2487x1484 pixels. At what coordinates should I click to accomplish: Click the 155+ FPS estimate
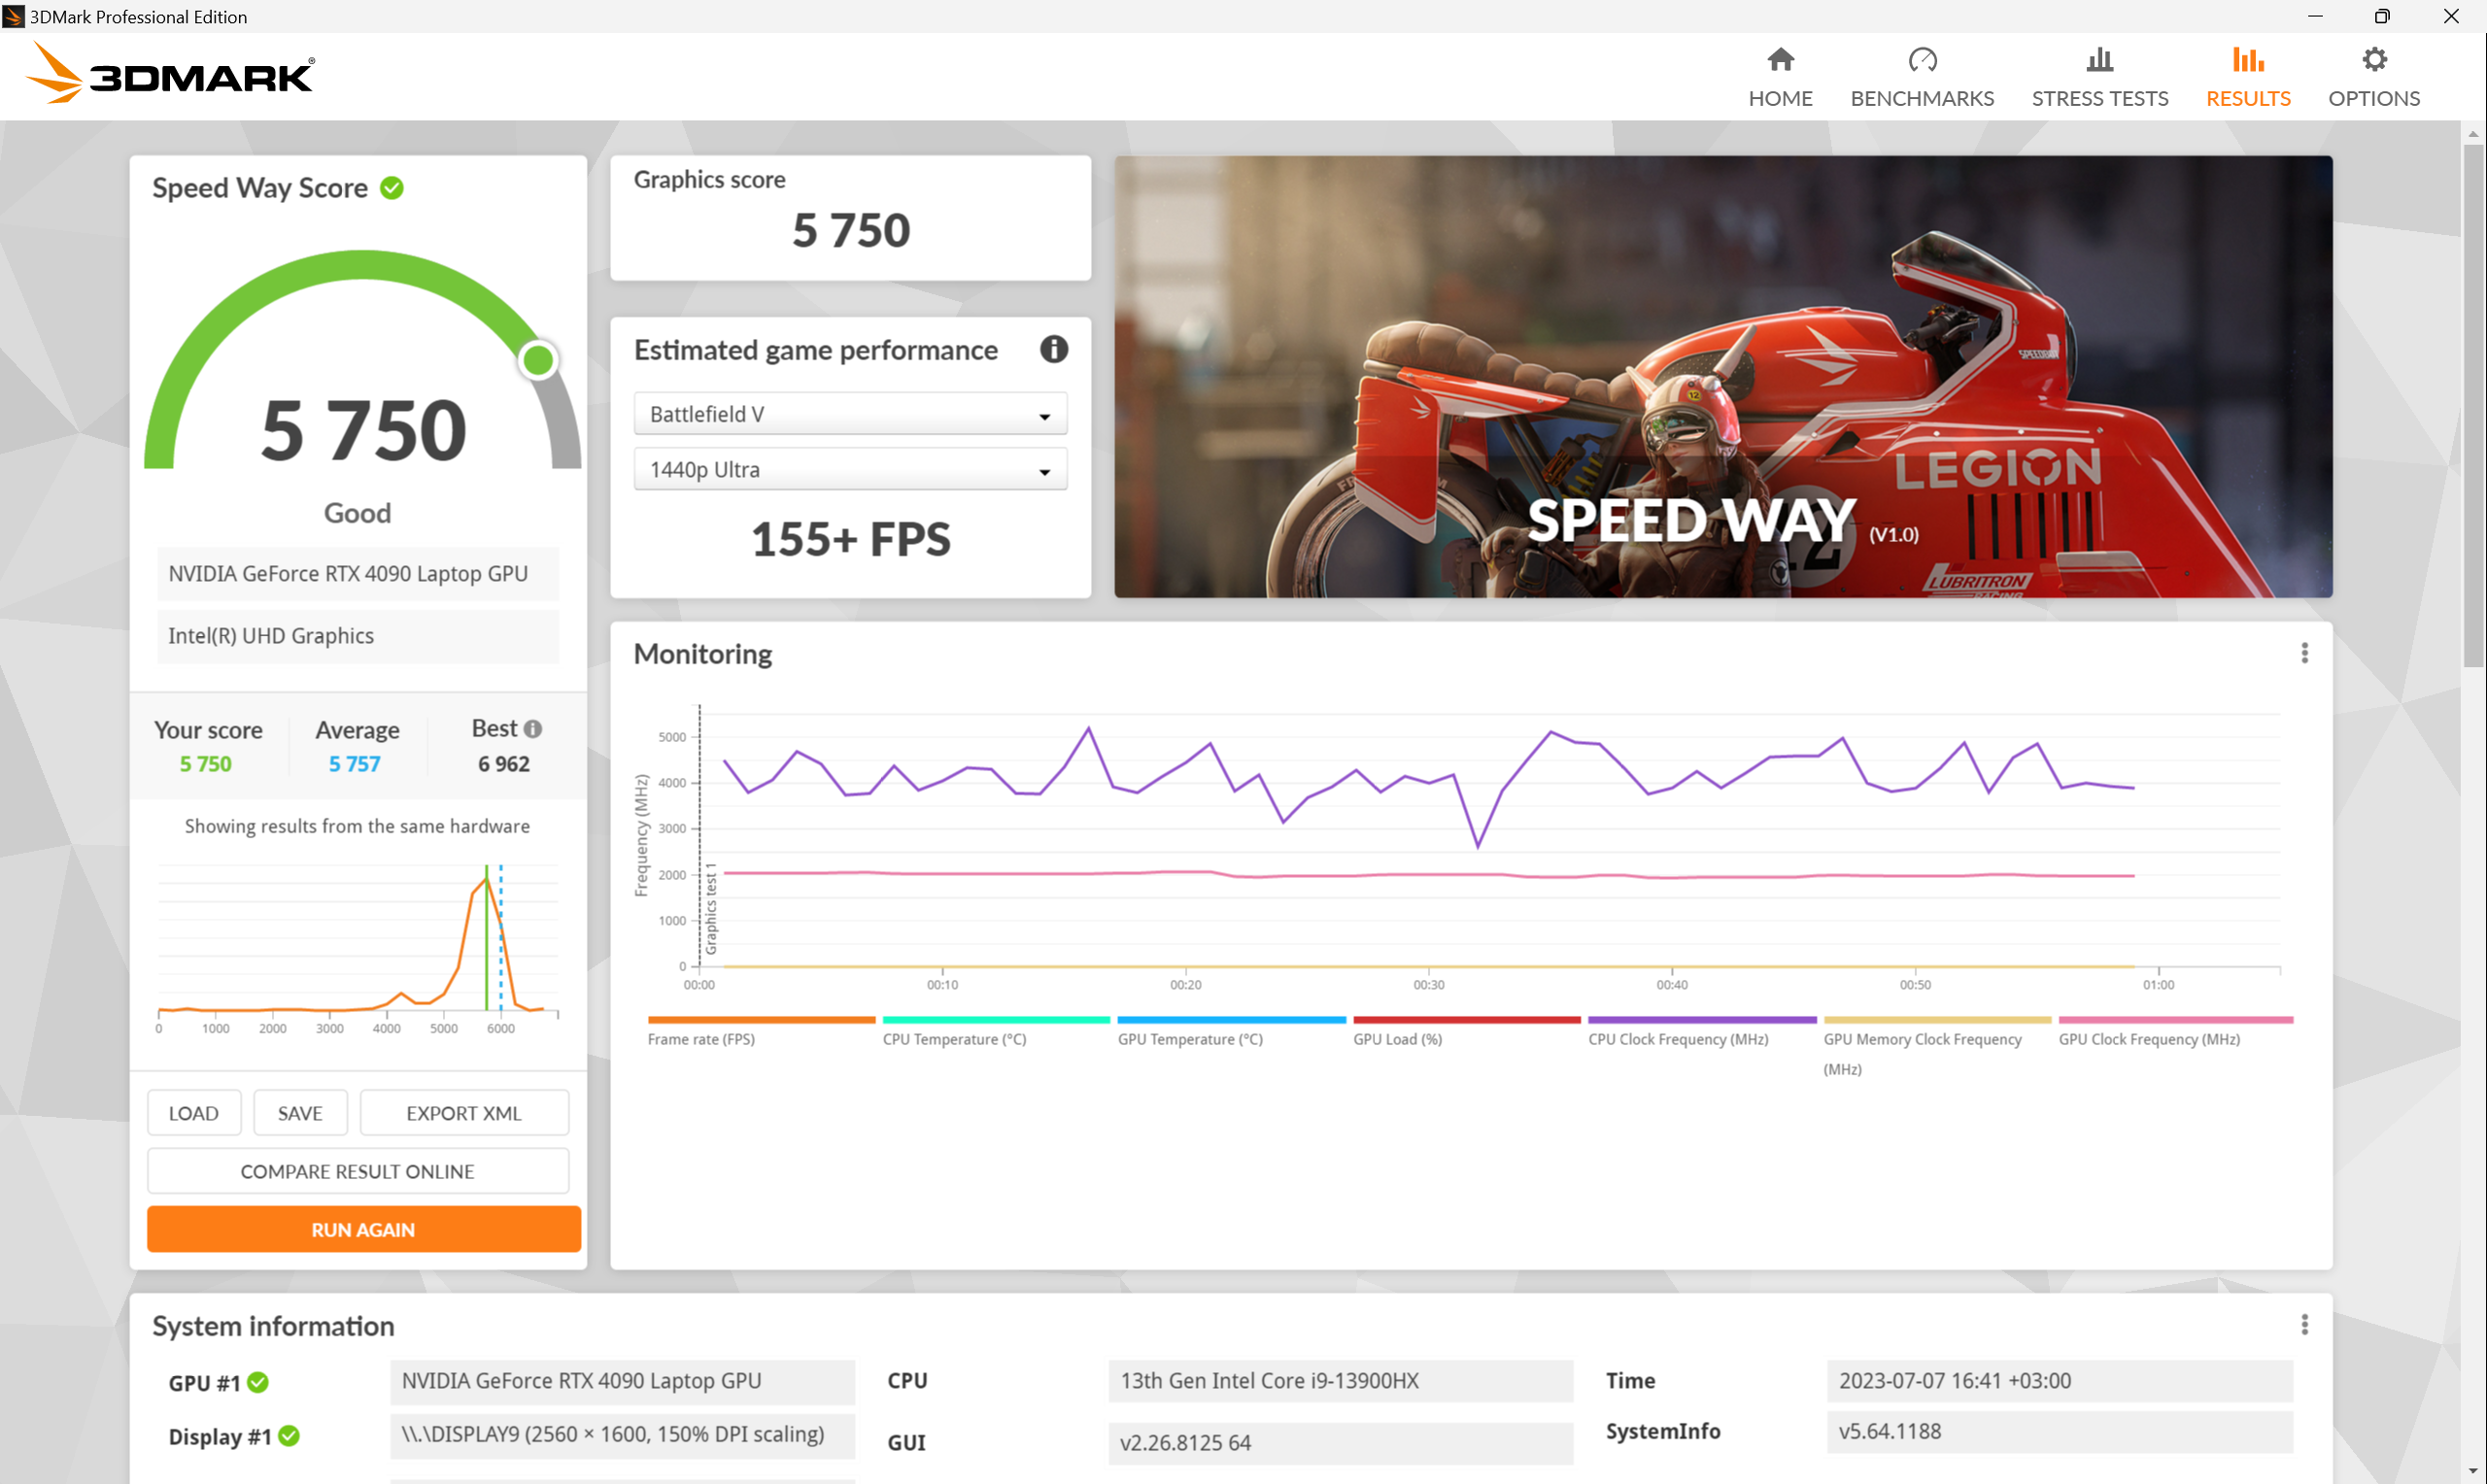(850, 539)
